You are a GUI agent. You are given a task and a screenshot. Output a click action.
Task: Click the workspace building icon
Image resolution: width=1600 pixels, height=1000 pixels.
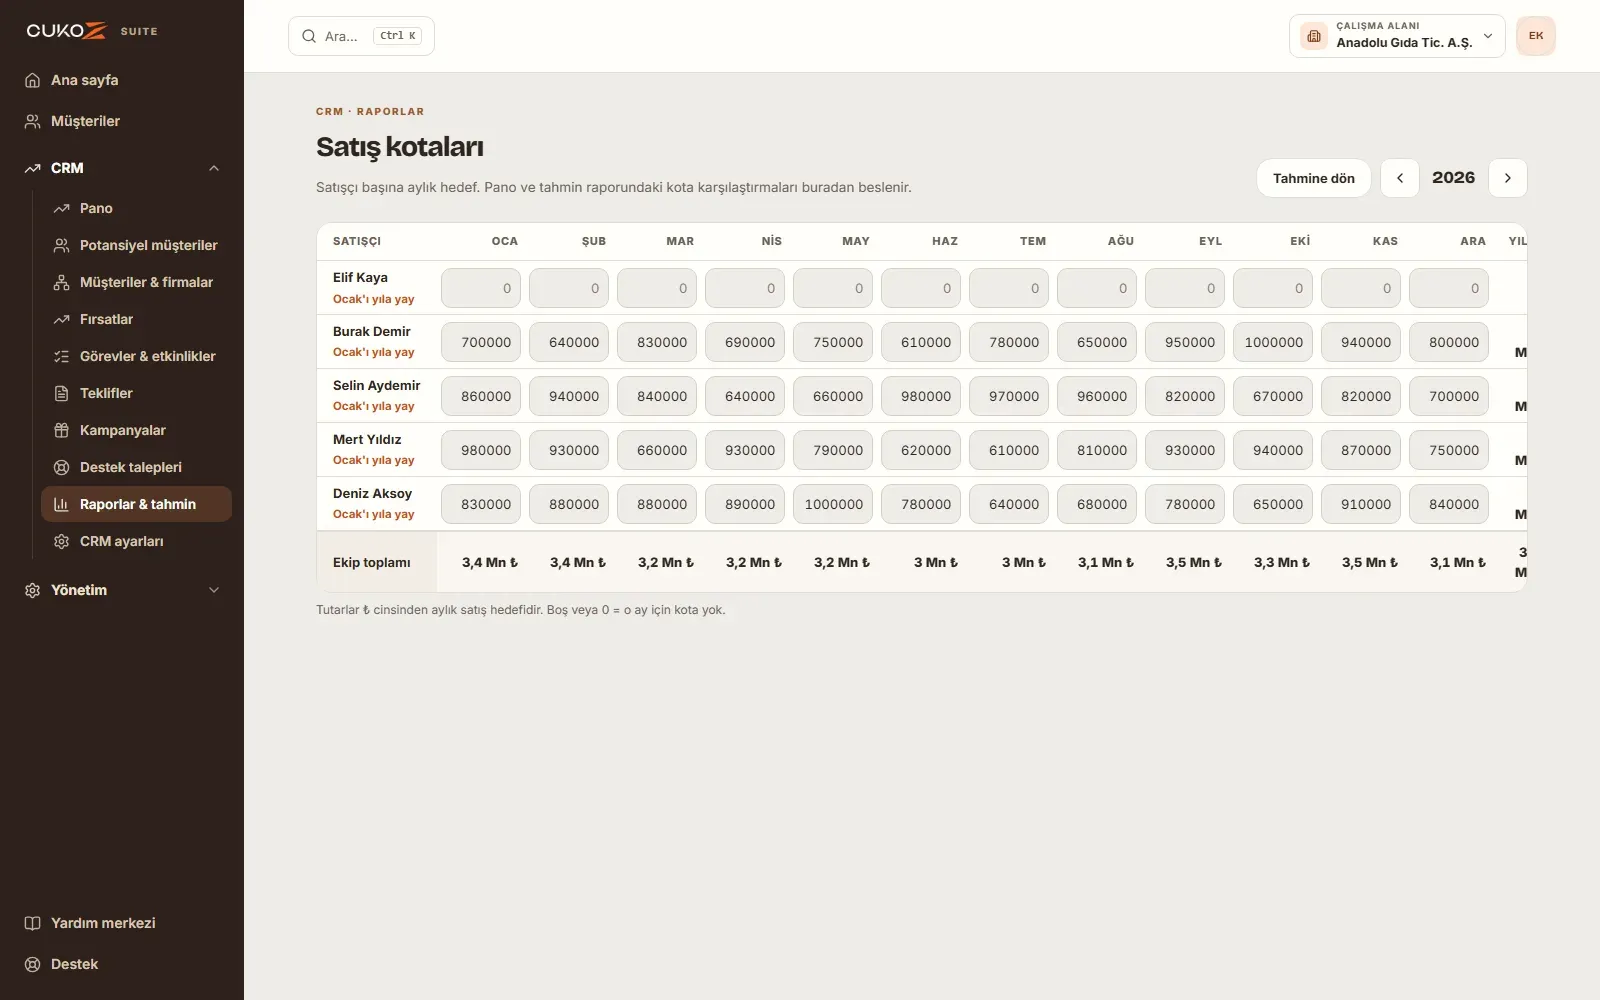point(1314,36)
